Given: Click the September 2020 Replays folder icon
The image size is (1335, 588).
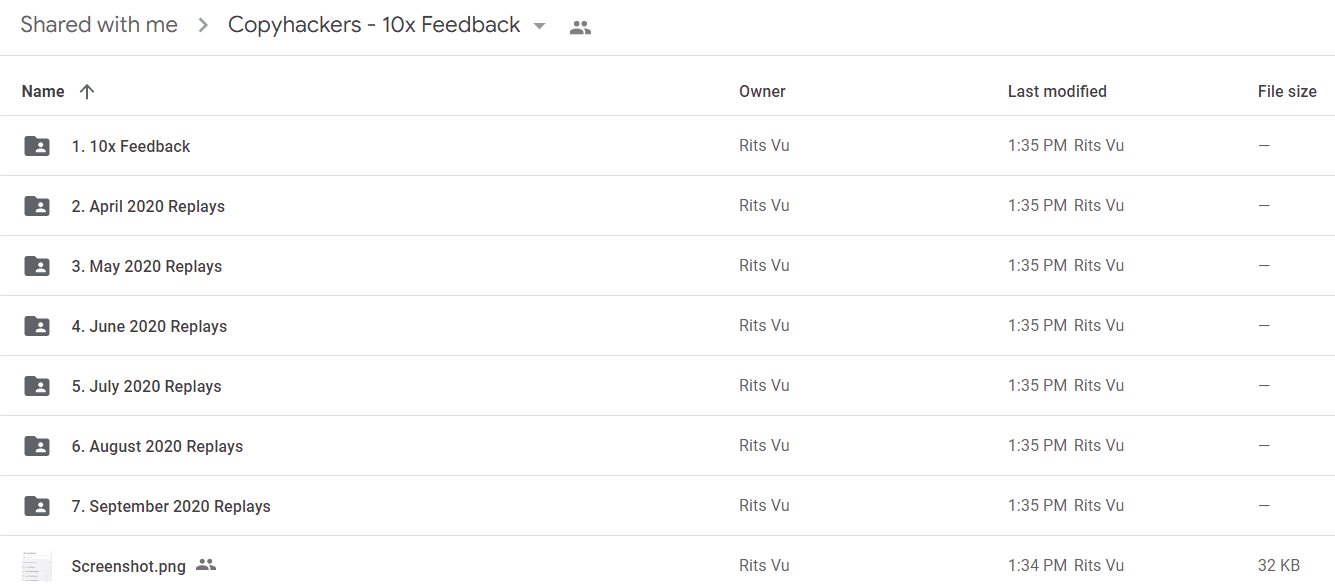Looking at the screenshot, I should pyautogui.click(x=37, y=506).
